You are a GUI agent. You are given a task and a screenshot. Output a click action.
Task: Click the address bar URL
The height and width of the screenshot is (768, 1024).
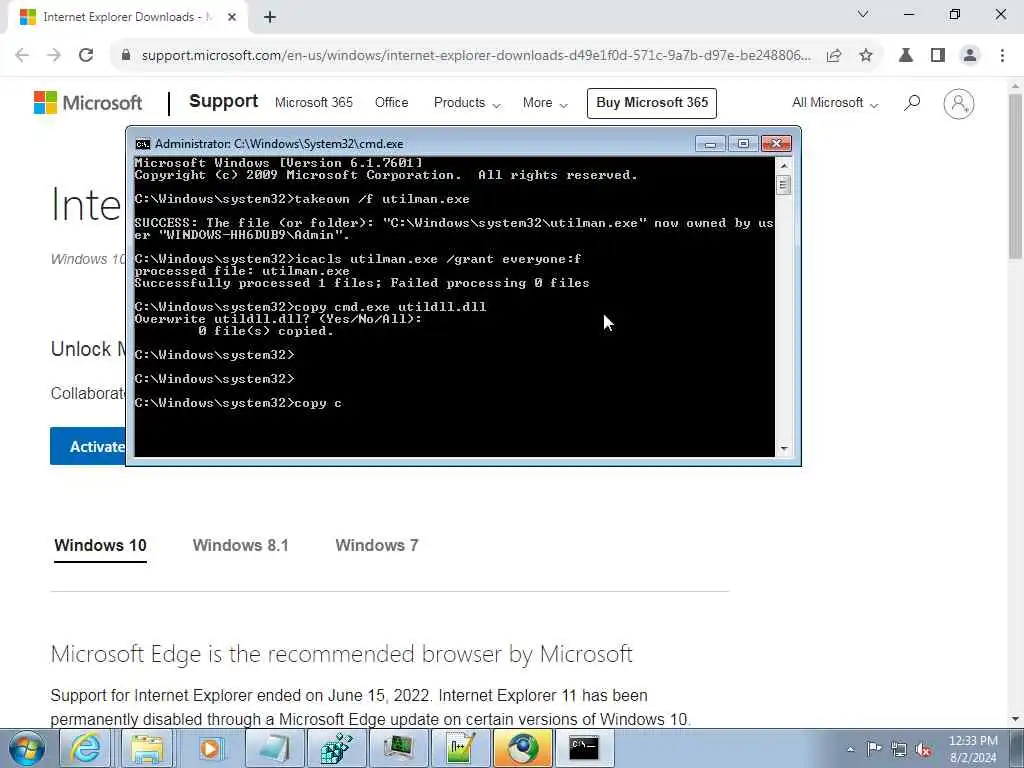pyautogui.click(x=476, y=56)
